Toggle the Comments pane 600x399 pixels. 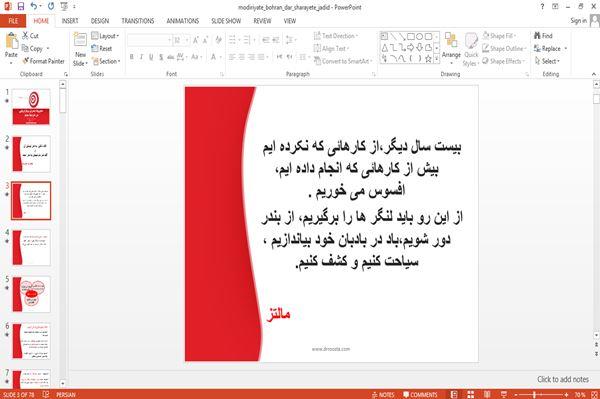420,394
